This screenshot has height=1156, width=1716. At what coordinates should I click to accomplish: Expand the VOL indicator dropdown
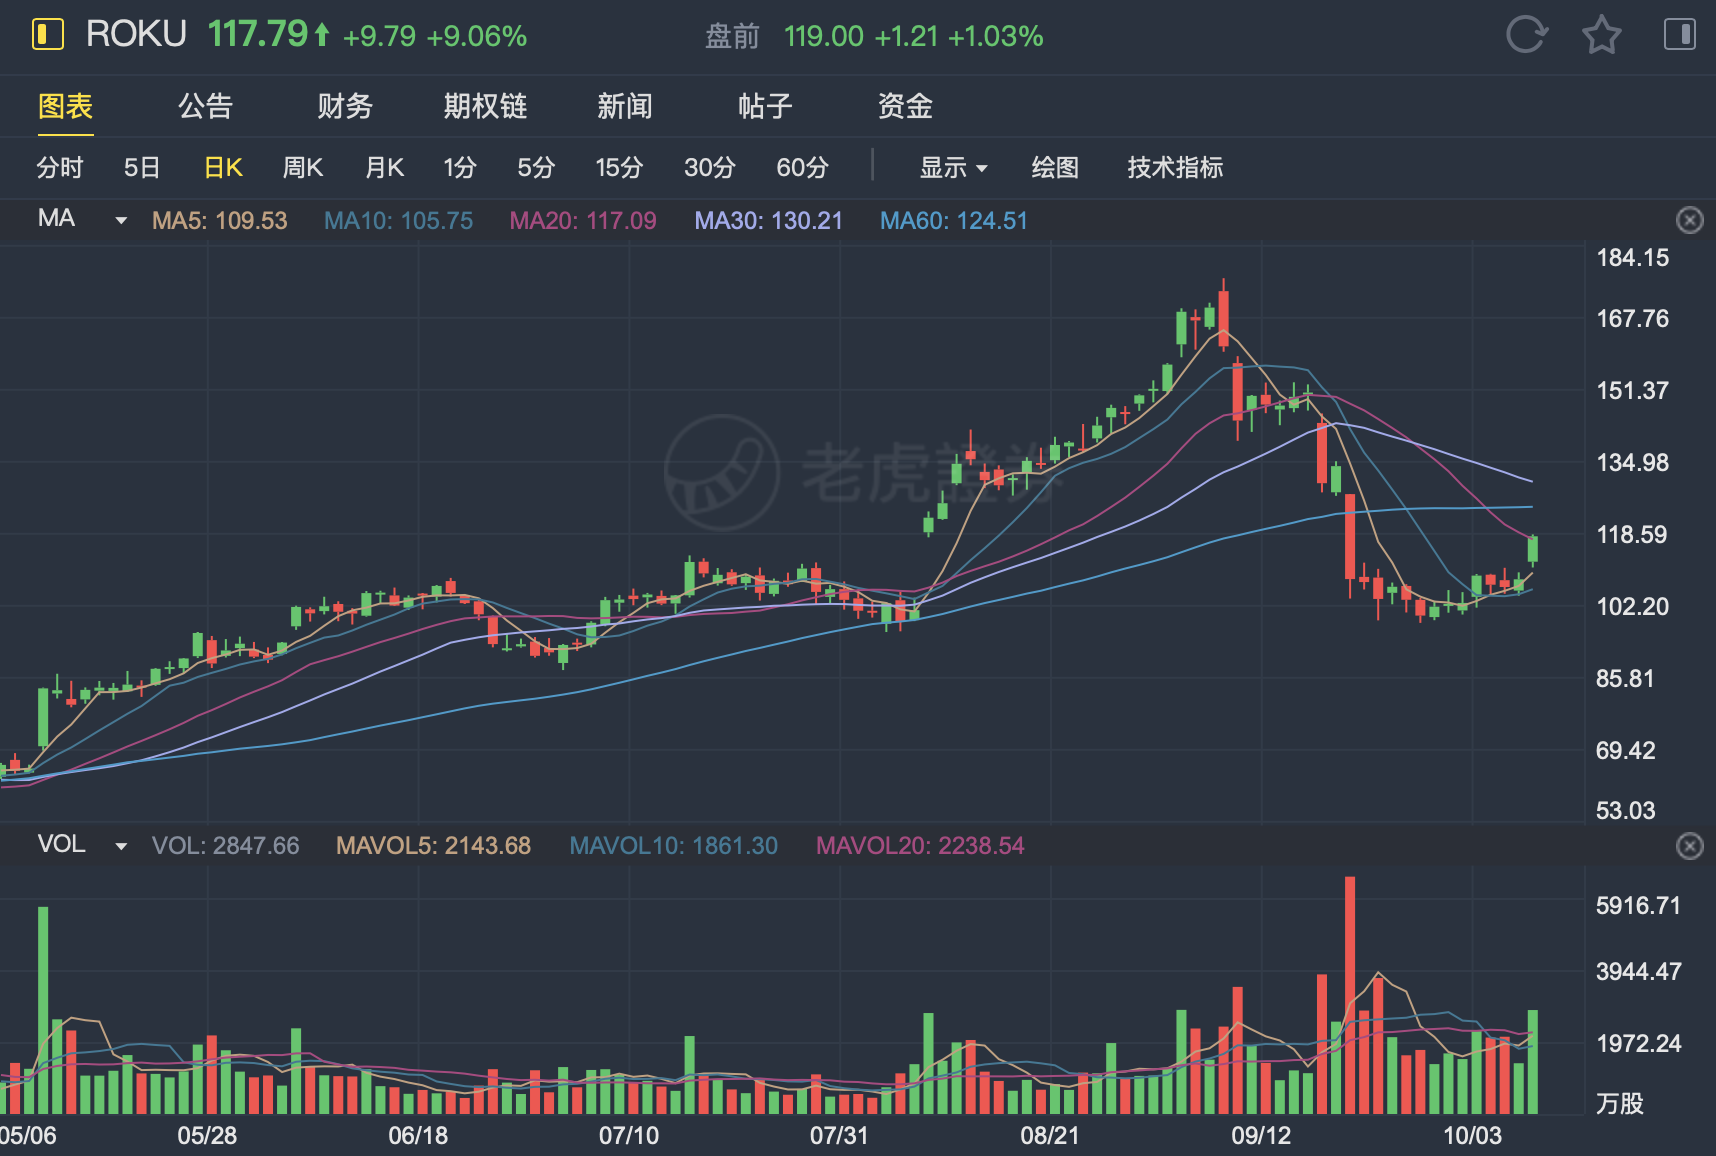tap(121, 846)
